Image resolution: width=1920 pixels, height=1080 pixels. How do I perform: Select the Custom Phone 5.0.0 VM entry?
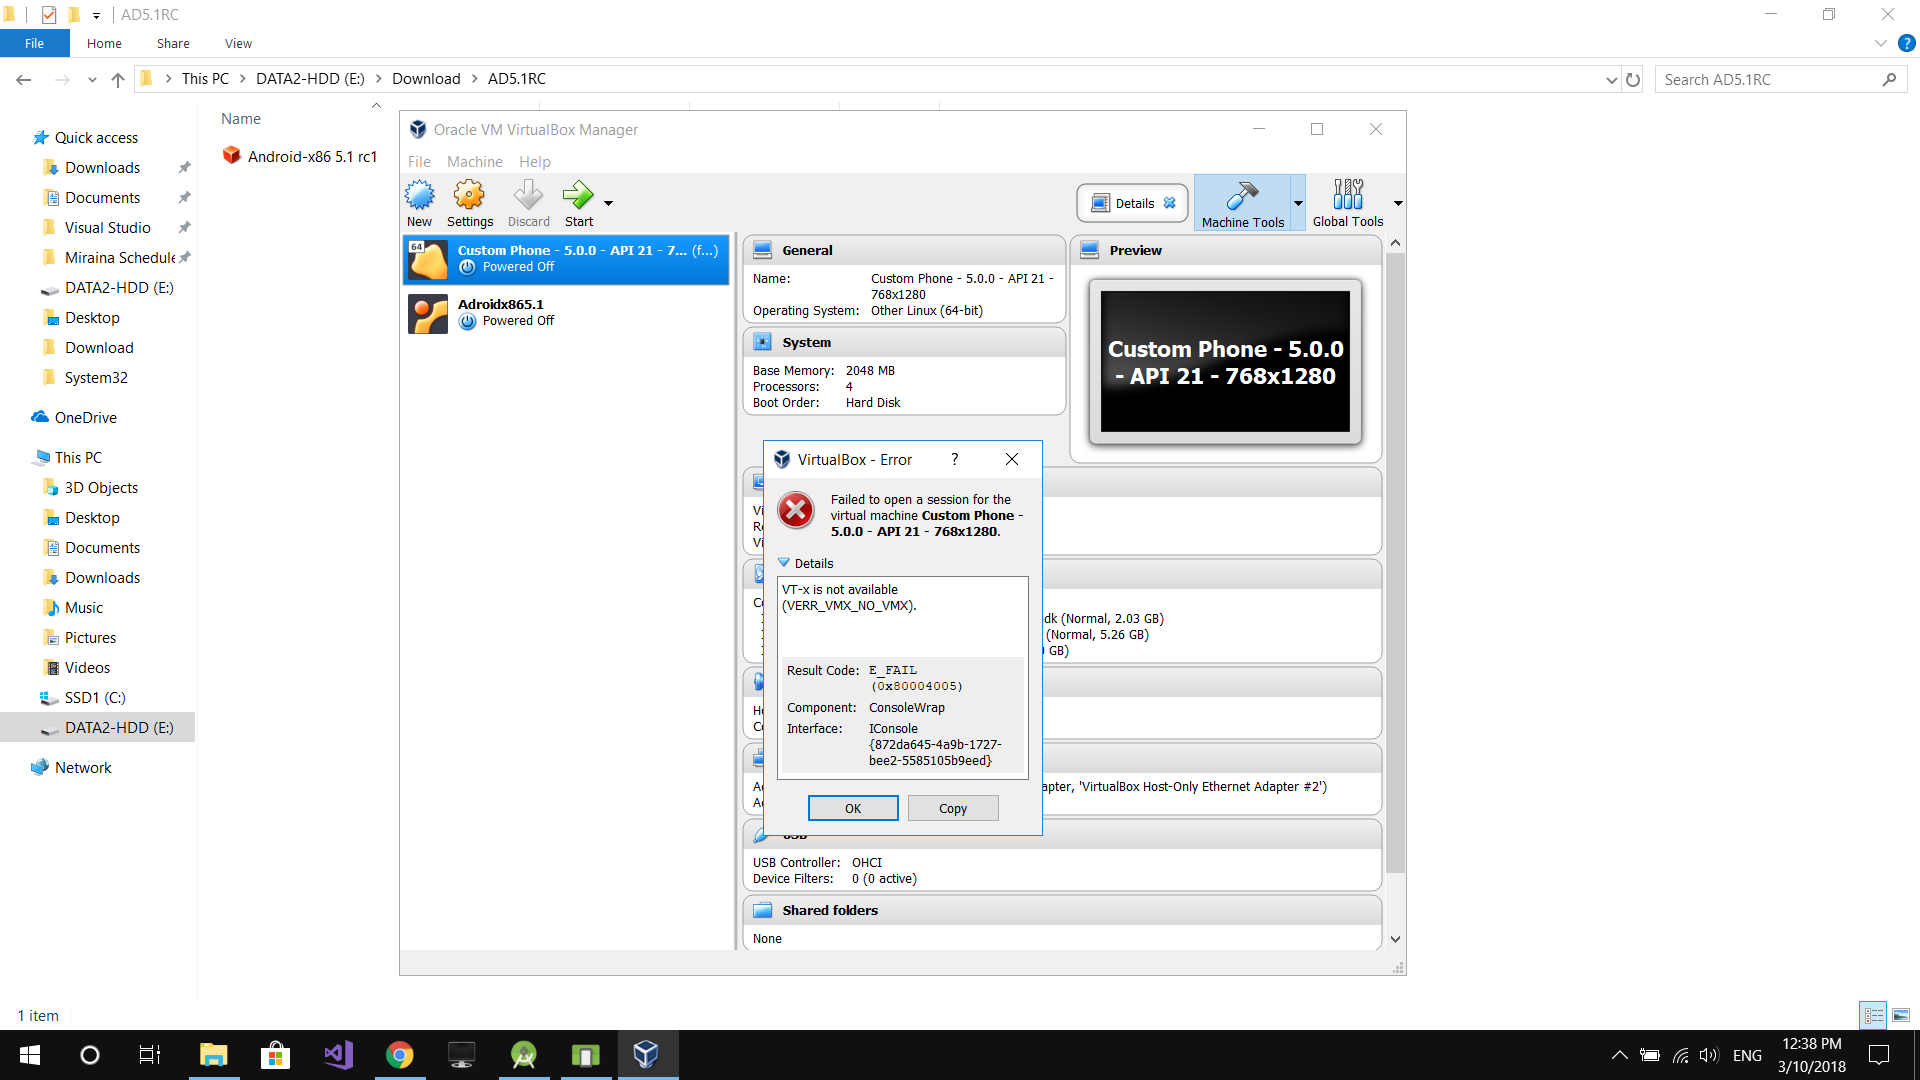click(566, 259)
